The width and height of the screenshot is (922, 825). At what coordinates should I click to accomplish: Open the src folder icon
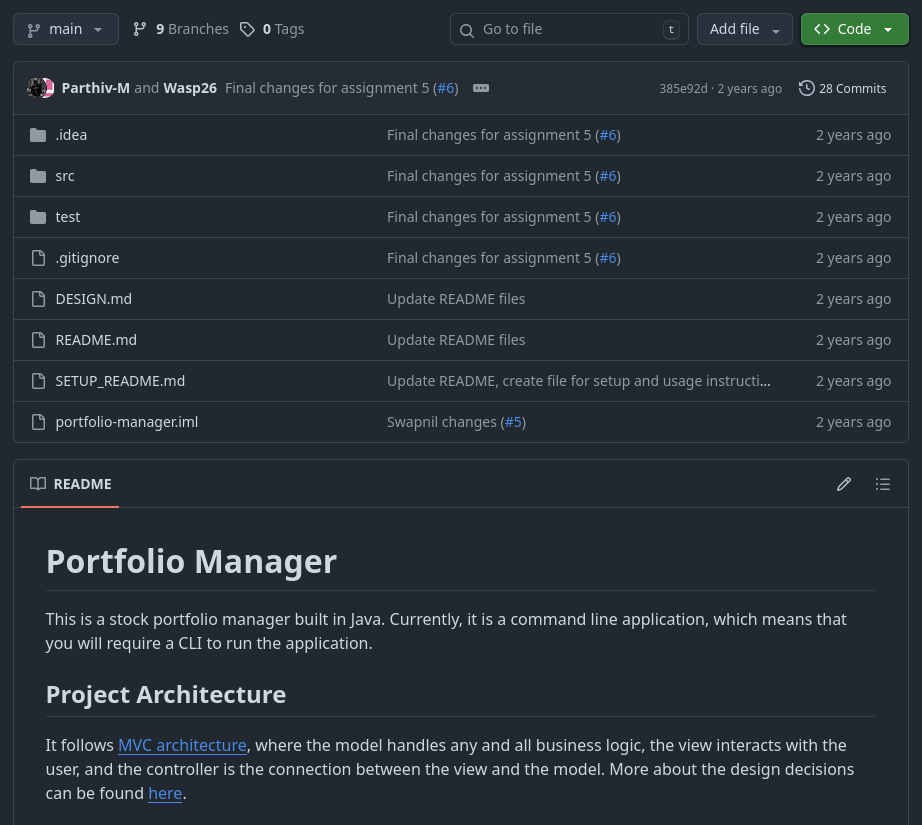(x=38, y=176)
